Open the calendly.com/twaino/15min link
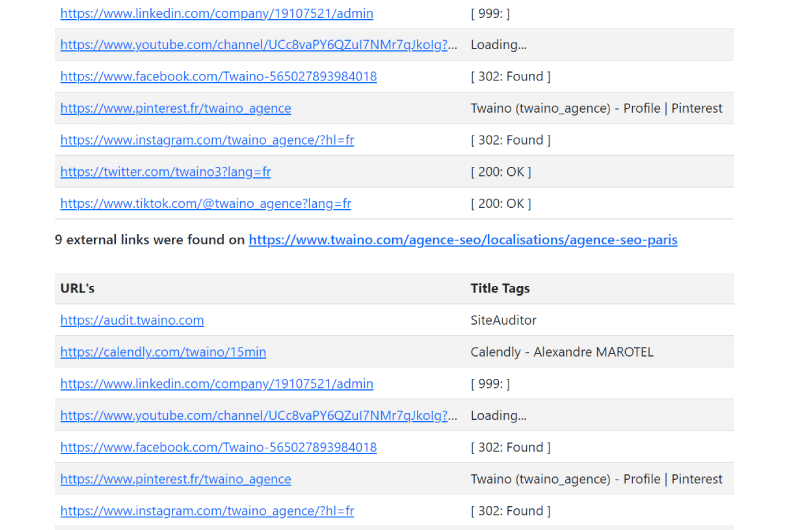Screen dimensions: 800x530 (163, 352)
